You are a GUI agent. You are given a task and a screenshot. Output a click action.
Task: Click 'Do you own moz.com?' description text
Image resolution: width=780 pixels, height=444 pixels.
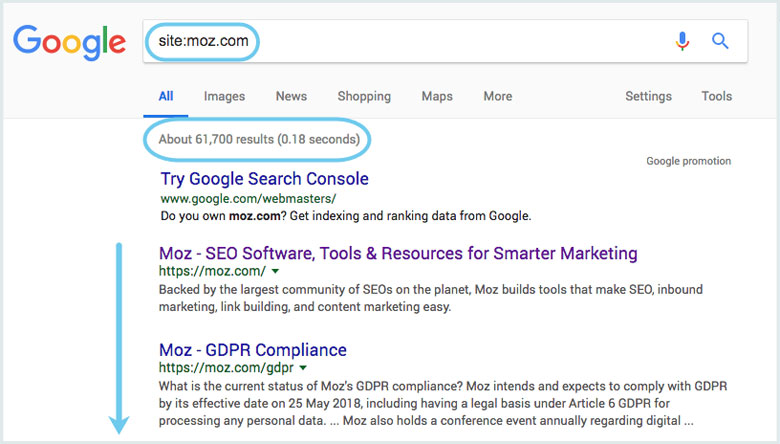click(346, 216)
